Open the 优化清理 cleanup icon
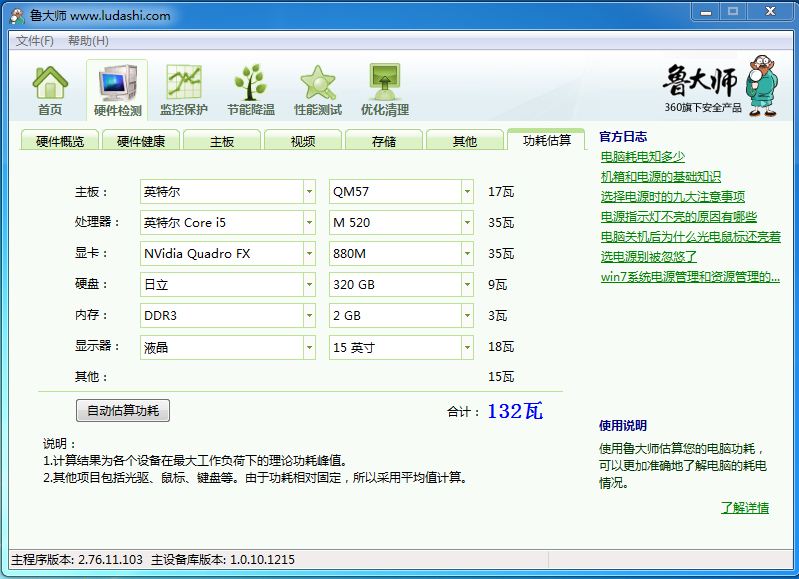This screenshot has height=579, width=799. (x=385, y=90)
